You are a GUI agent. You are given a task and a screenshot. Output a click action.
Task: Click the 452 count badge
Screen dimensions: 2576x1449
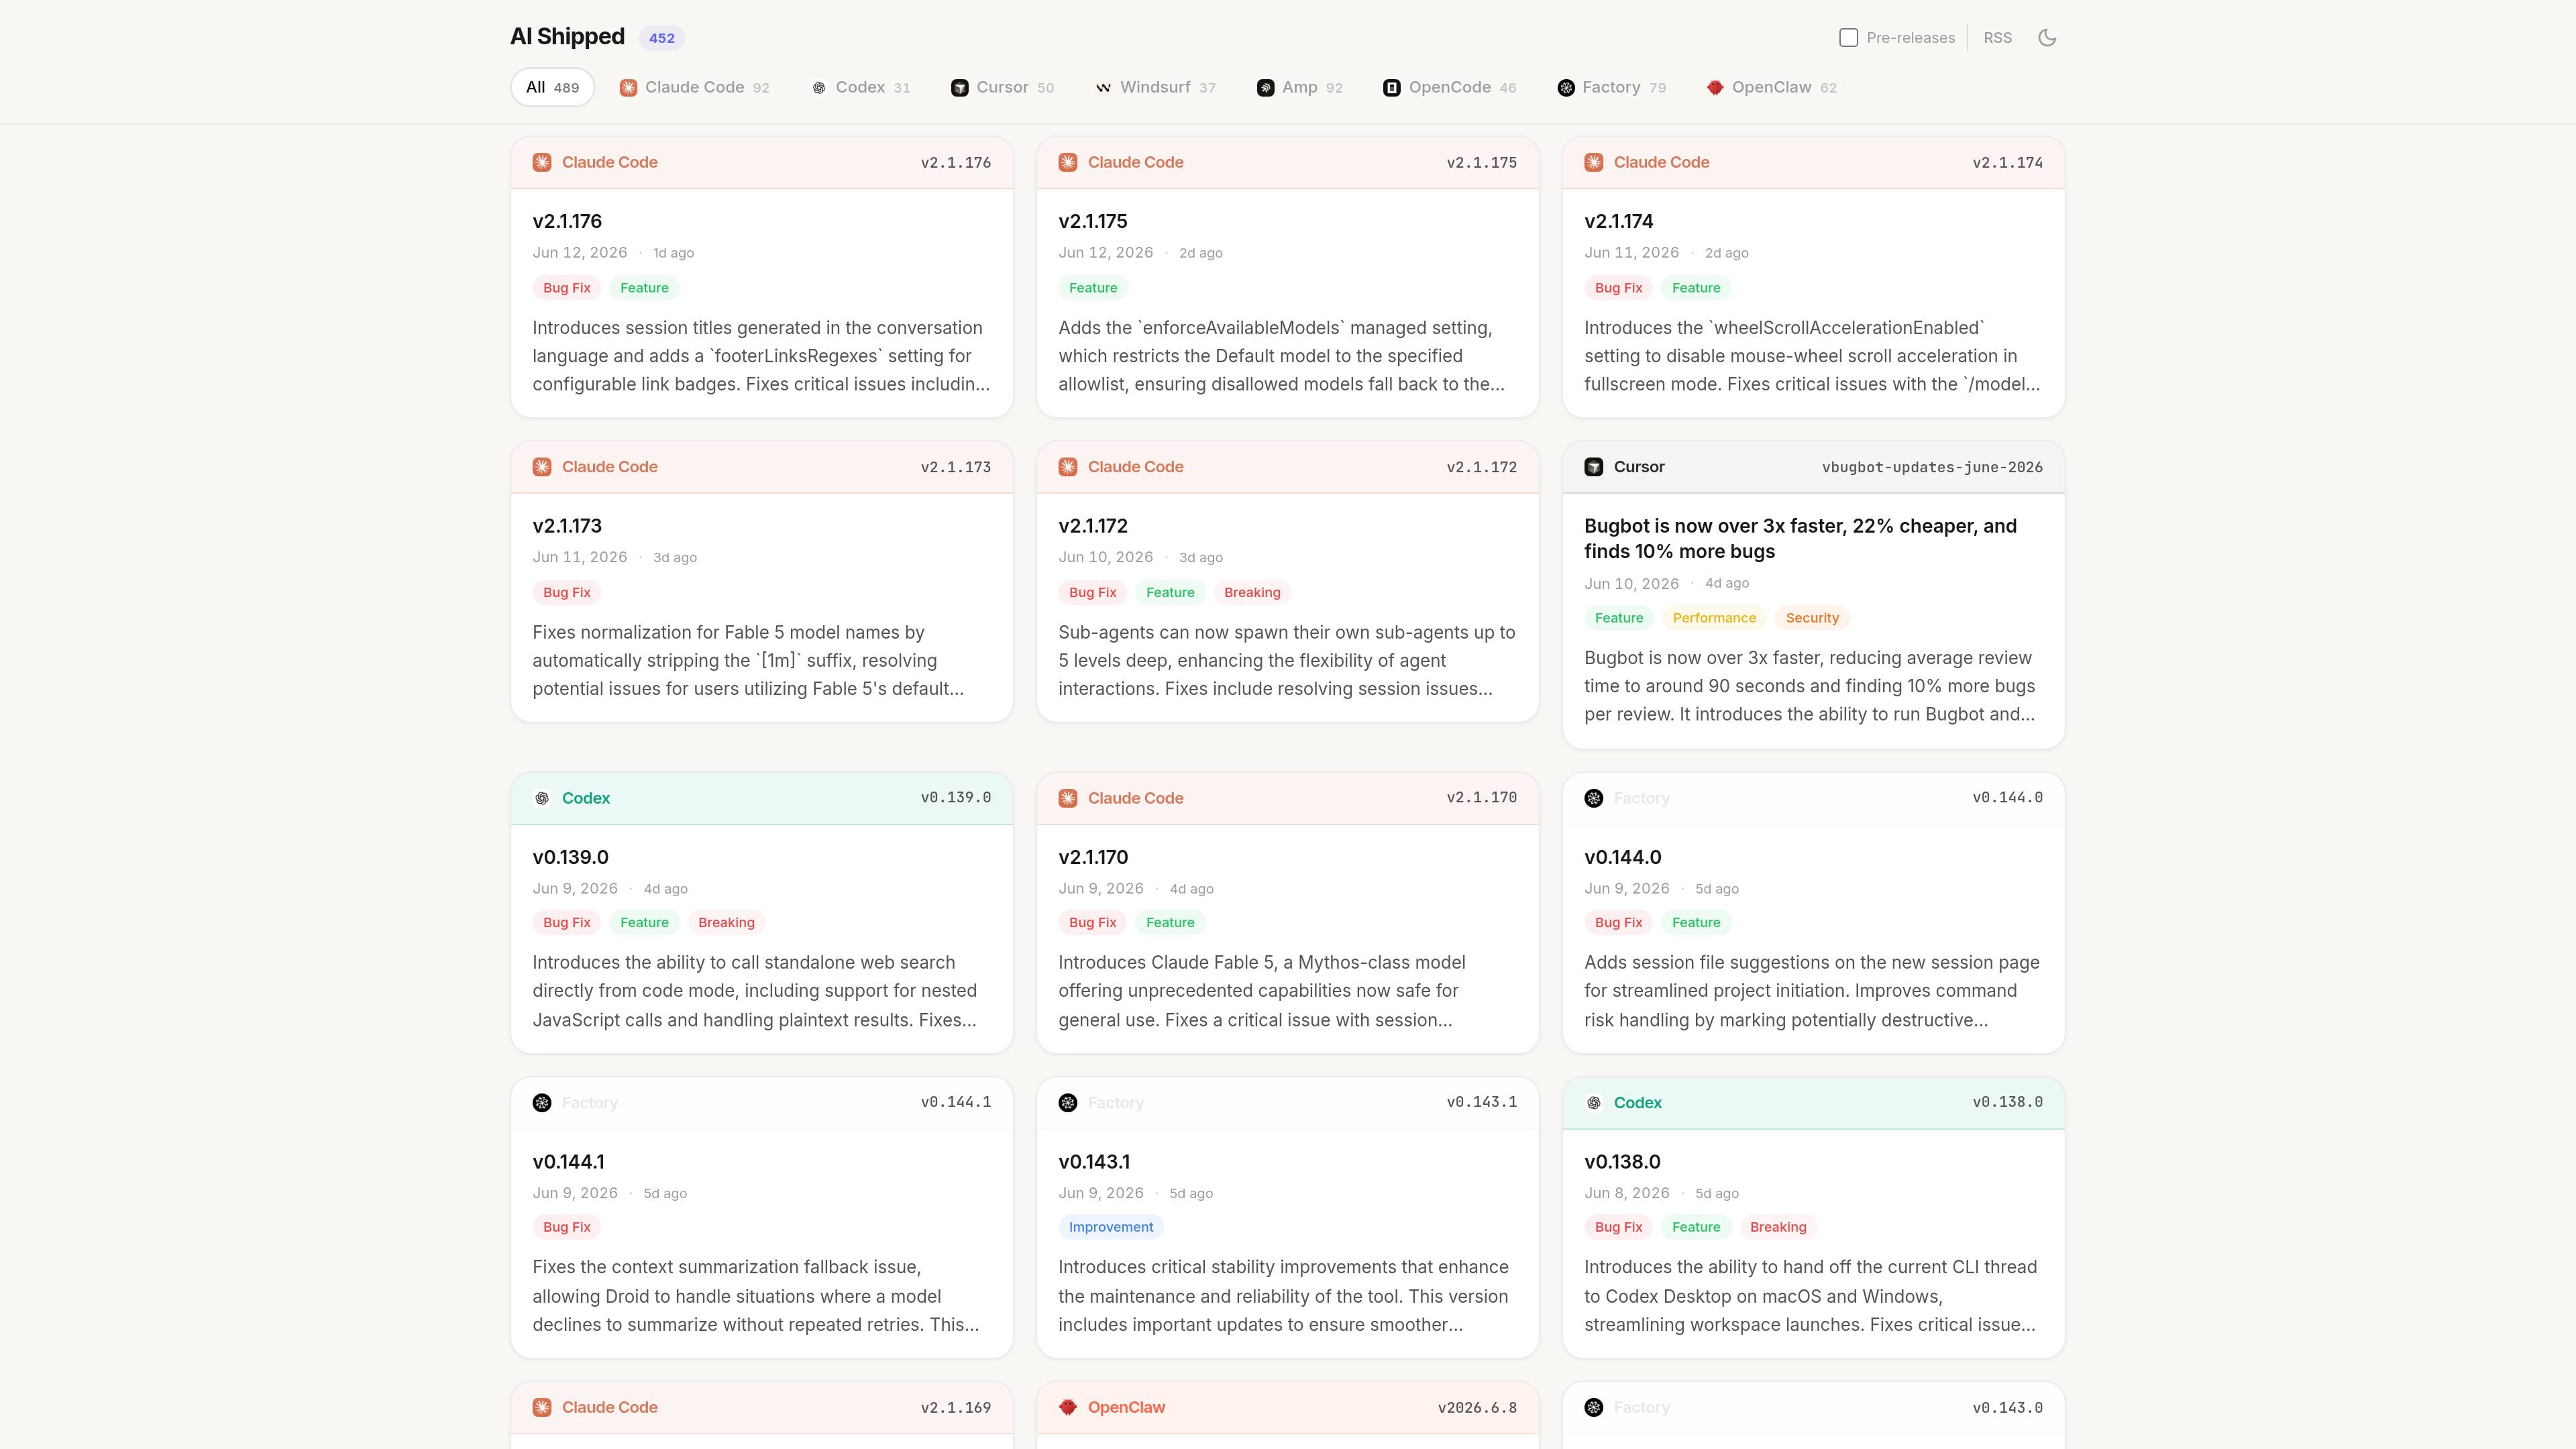pos(662,38)
